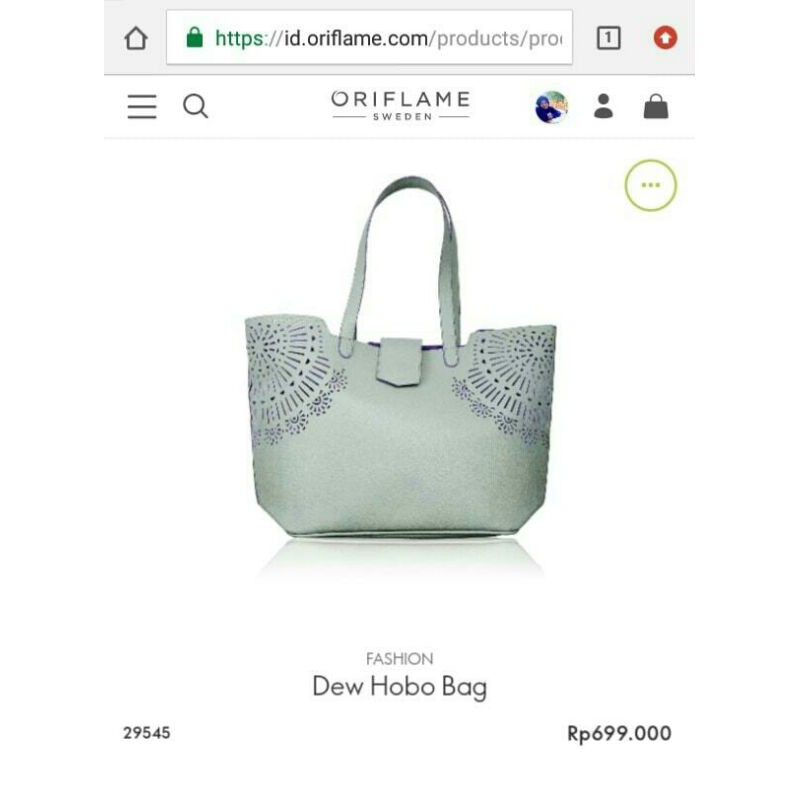Open the user account icon
Image resolution: width=800 pixels, height=800 pixels.
tap(604, 107)
